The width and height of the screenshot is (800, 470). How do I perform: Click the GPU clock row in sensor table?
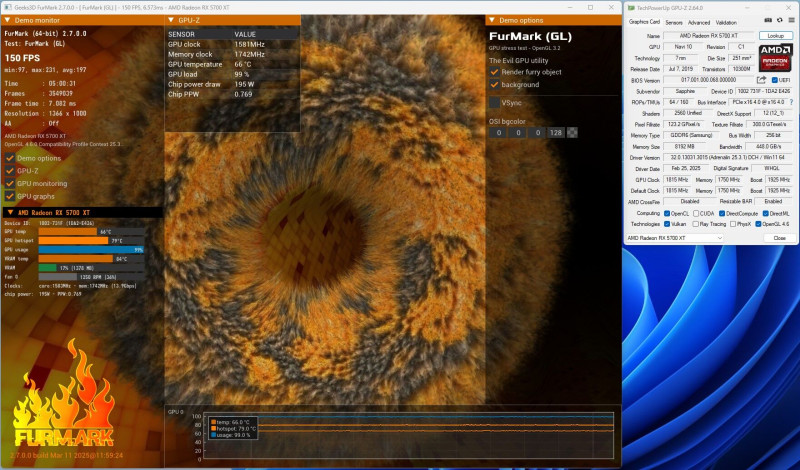click(x=233, y=44)
